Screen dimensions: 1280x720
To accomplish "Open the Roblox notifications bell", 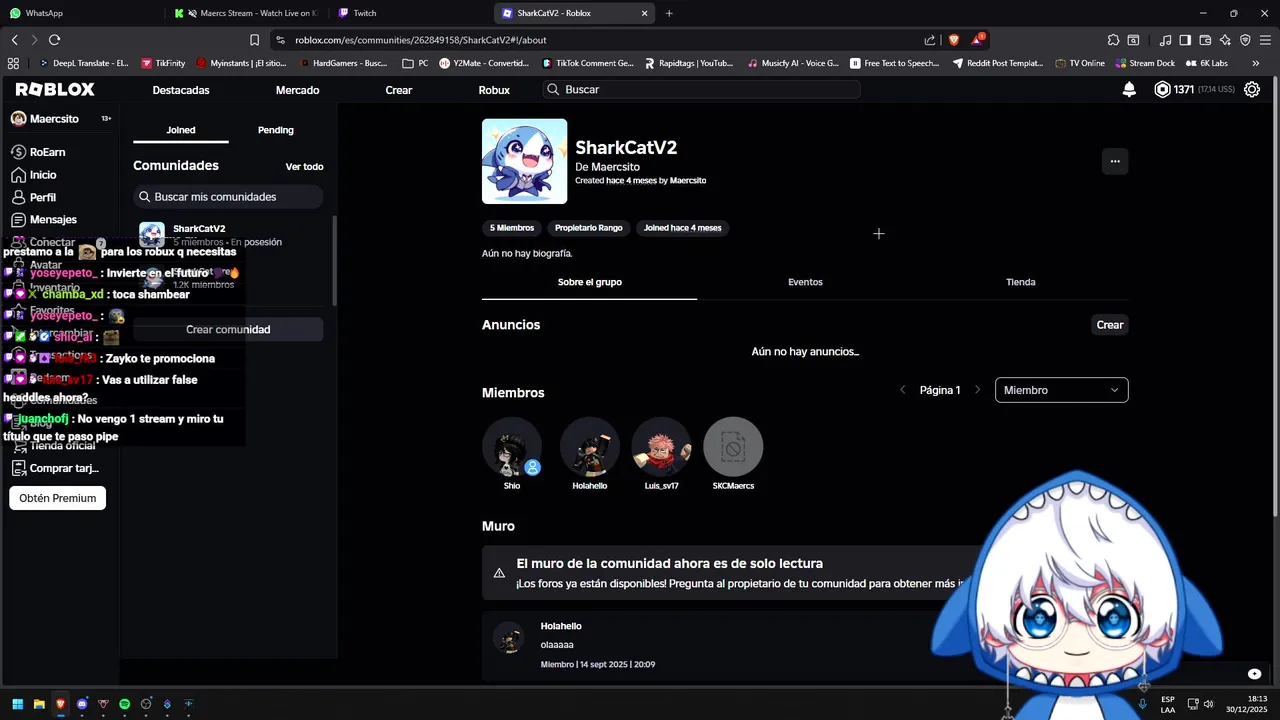I will [x=1129, y=89].
